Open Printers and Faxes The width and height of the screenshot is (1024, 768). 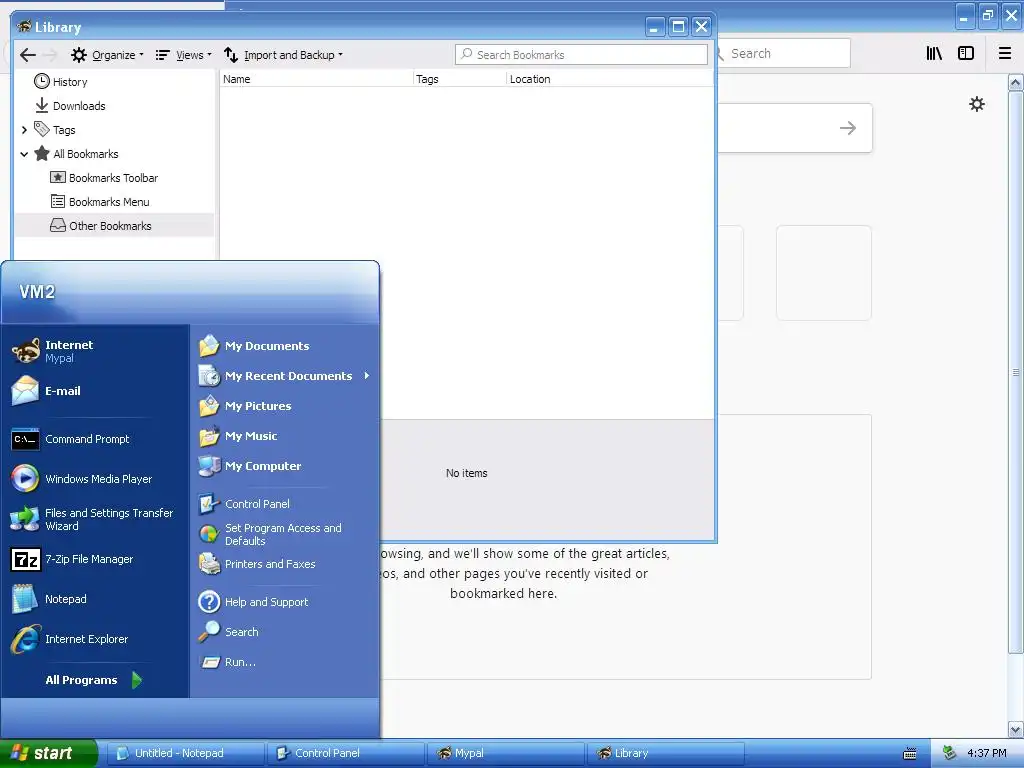click(x=257, y=564)
